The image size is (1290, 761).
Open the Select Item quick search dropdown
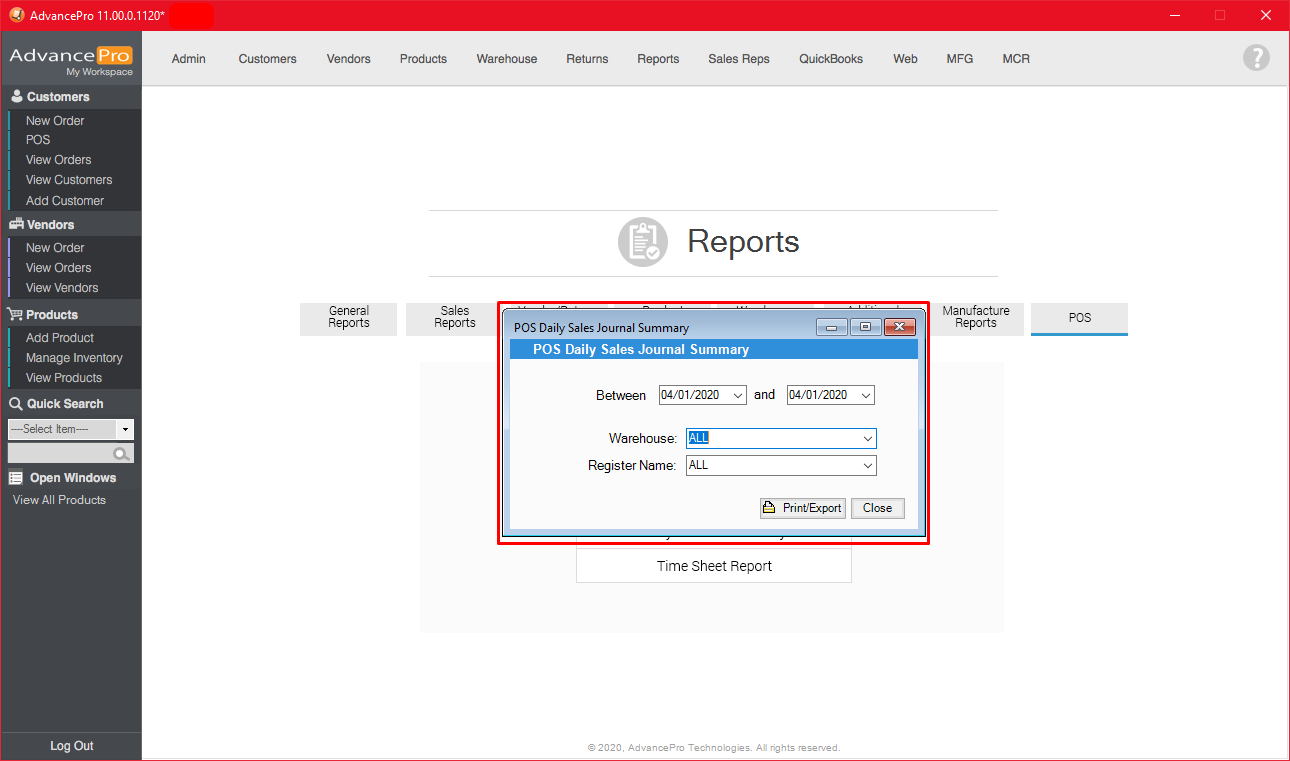pos(125,429)
